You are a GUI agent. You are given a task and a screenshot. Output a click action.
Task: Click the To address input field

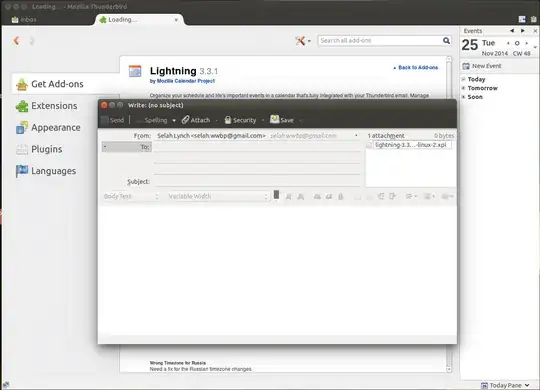(257, 147)
